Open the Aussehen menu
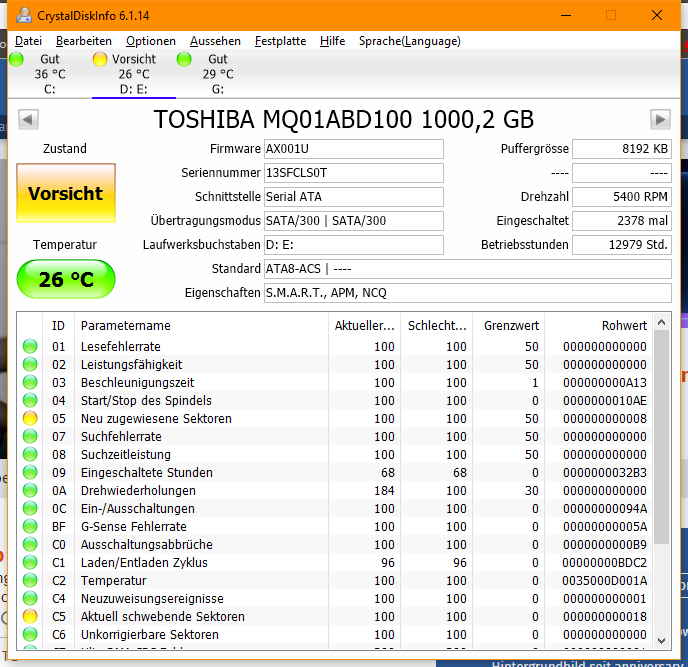 [x=215, y=41]
